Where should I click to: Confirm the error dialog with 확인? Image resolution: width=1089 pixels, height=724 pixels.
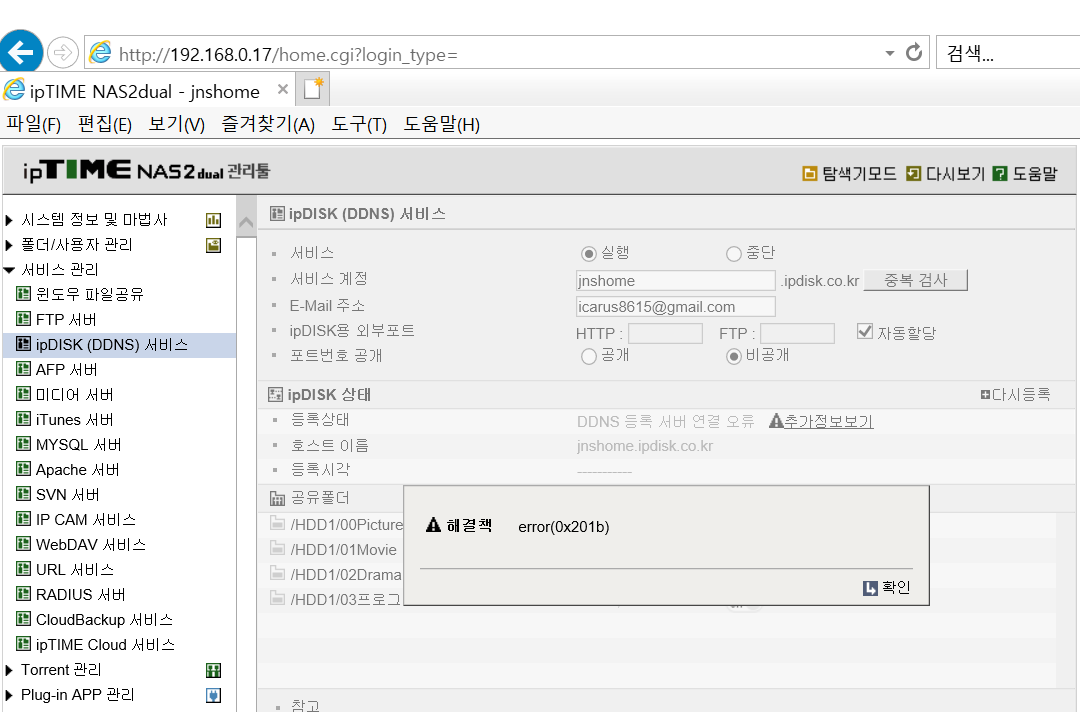coord(887,588)
